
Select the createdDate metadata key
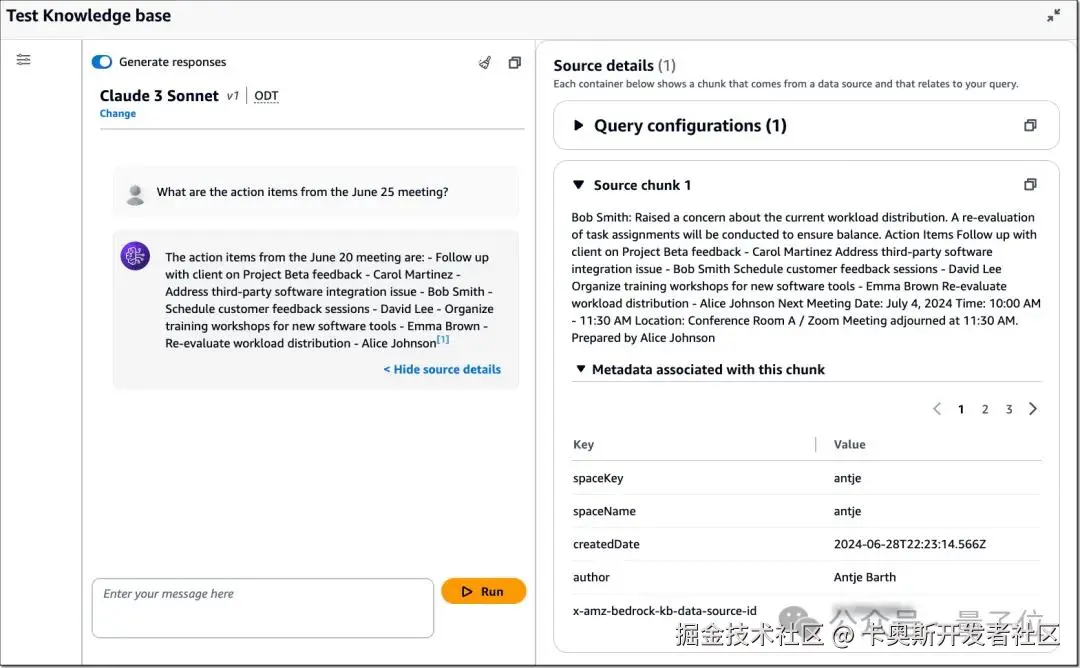[606, 544]
